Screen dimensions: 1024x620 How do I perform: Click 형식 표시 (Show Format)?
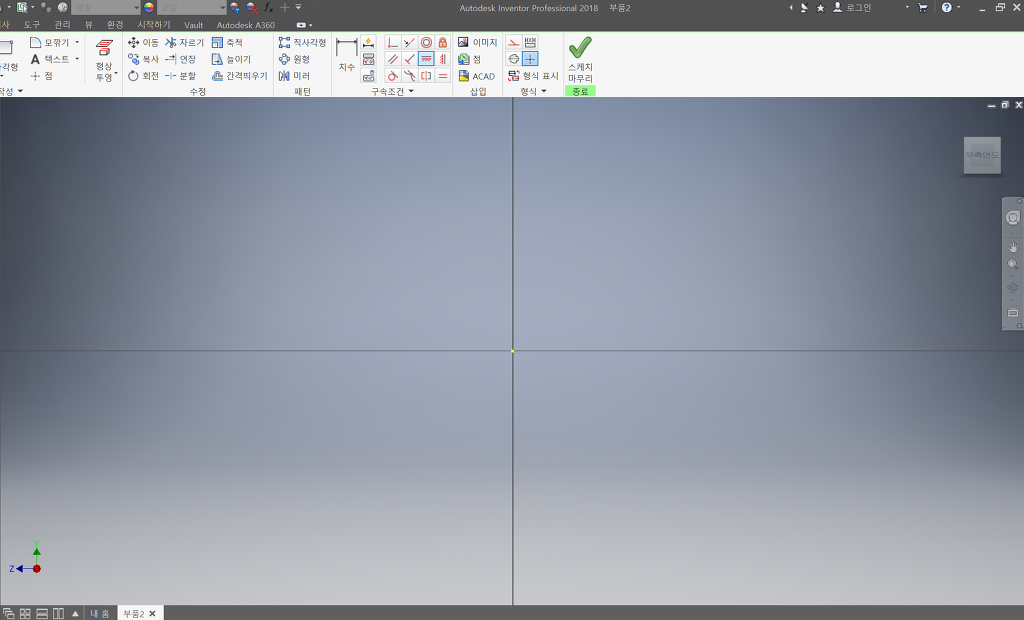click(x=533, y=76)
